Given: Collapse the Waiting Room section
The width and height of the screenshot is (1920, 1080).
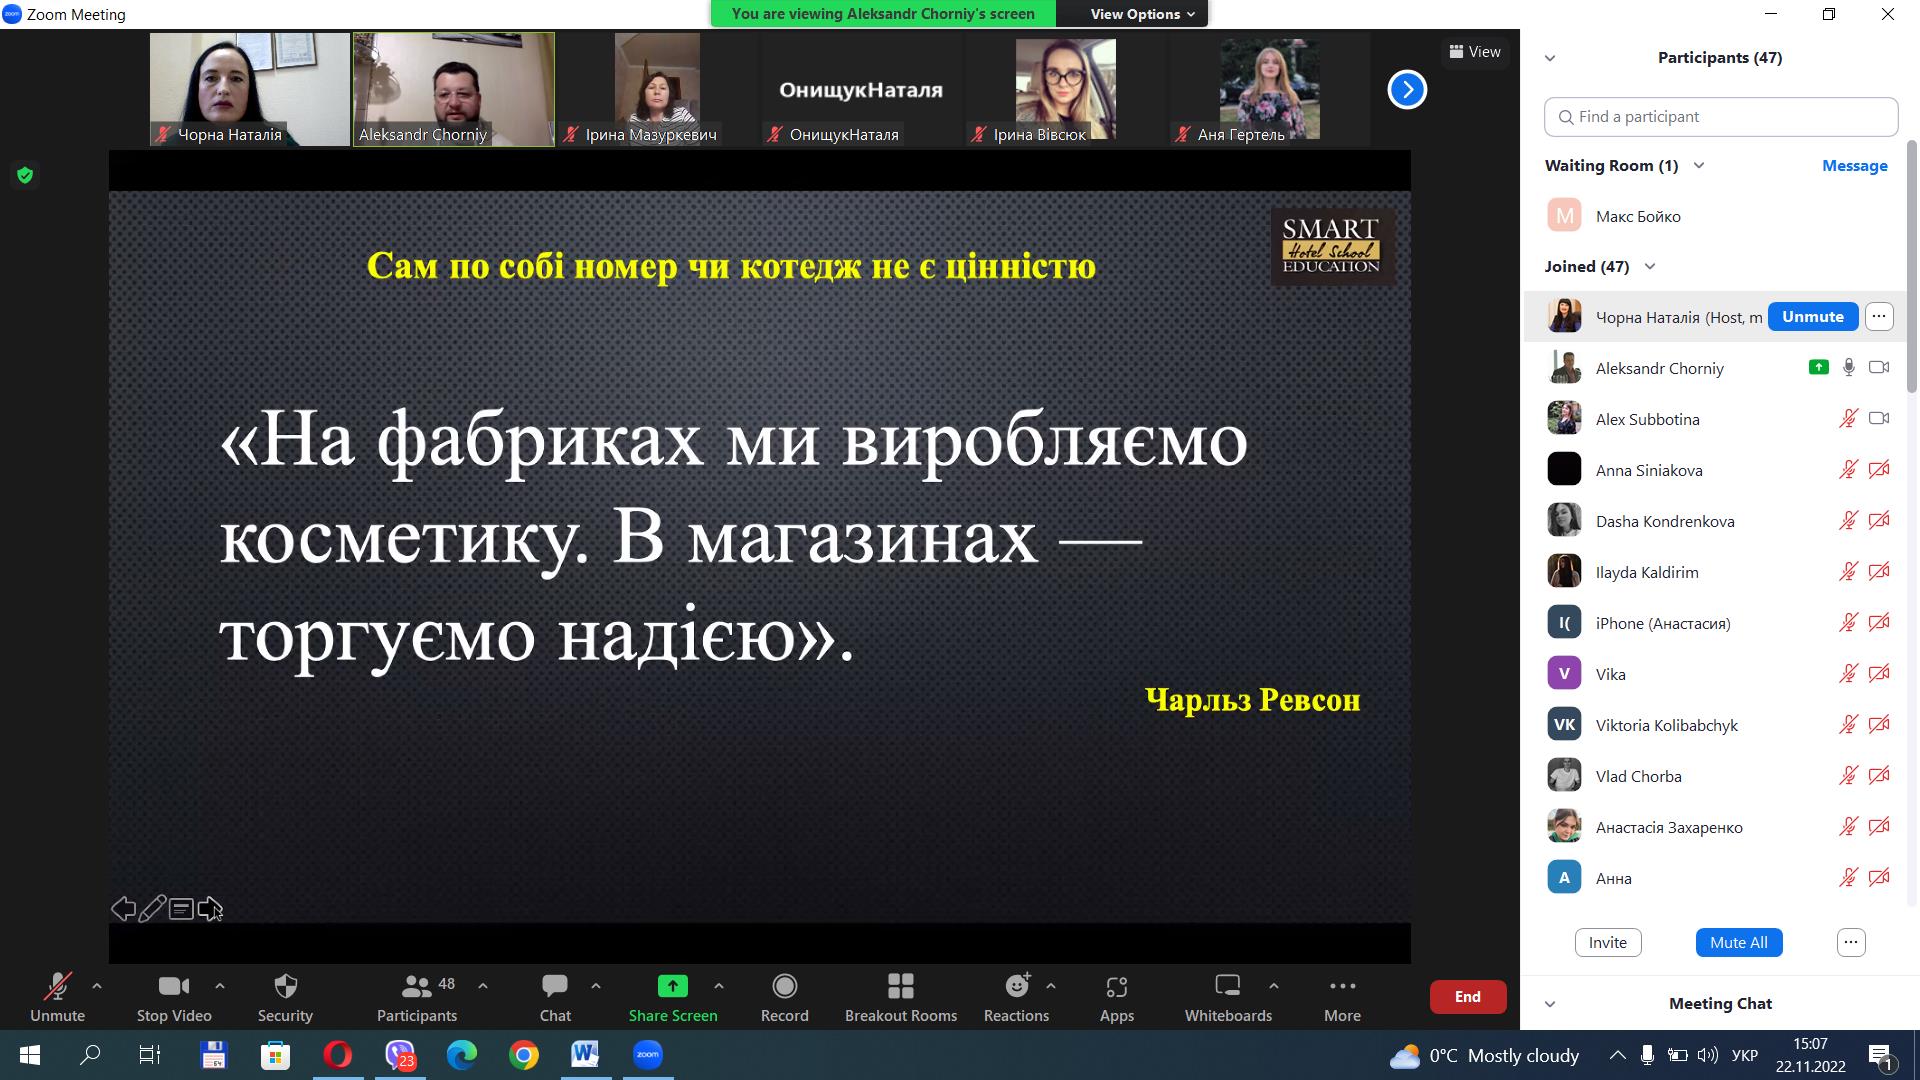Looking at the screenshot, I should click(x=1698, y=166).
